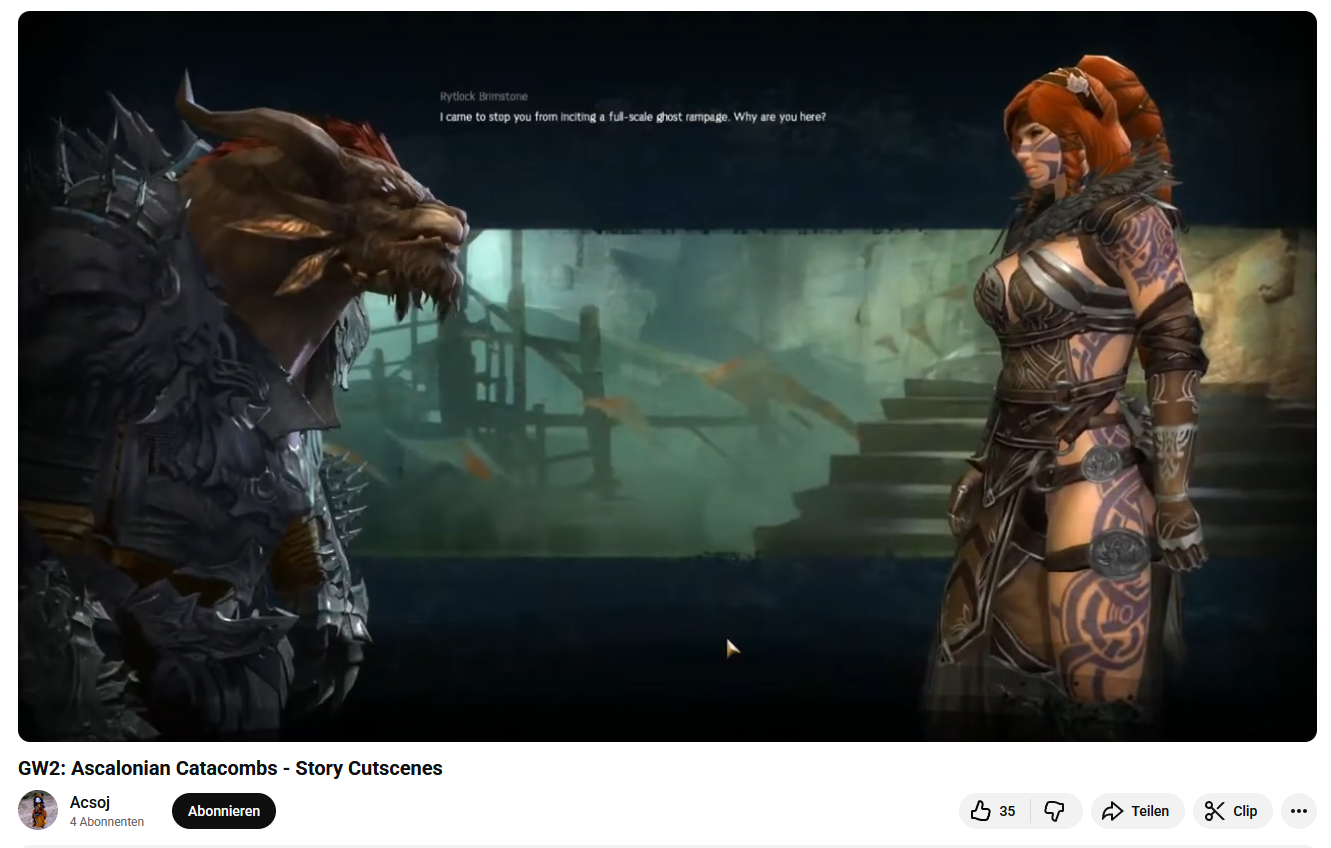The width and height of the screenshot is (1331, 848).
Task: Click the Abonnieren subscribe button
Action: click(x=224, y=811)
